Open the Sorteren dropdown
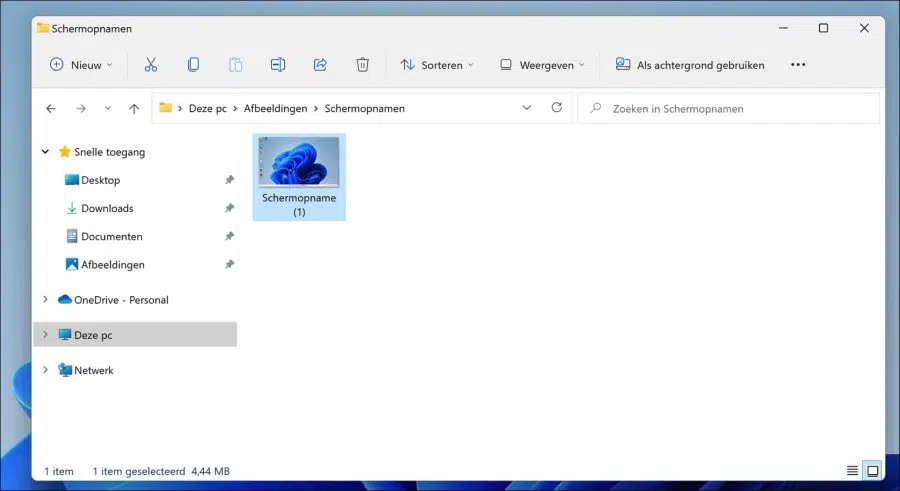Viewport: 900px width, 491px height. (437, 65)
